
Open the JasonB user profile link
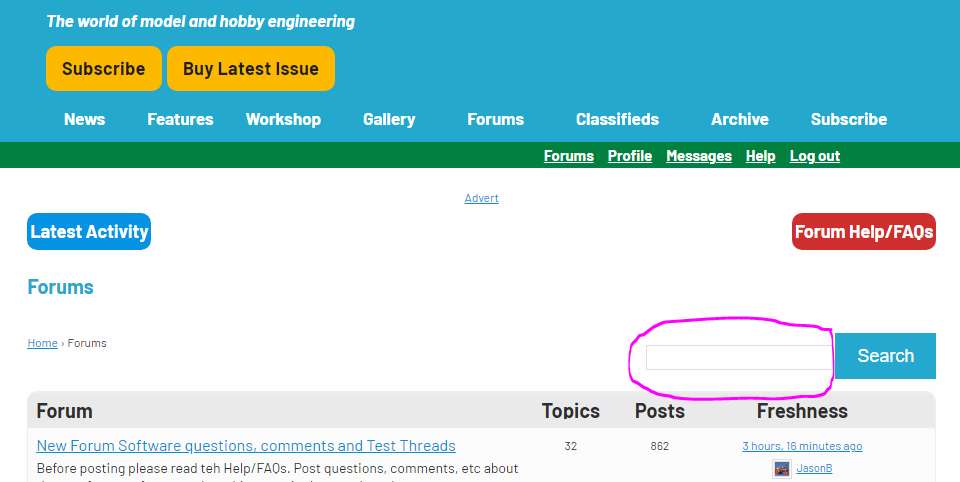coord(814,469)
